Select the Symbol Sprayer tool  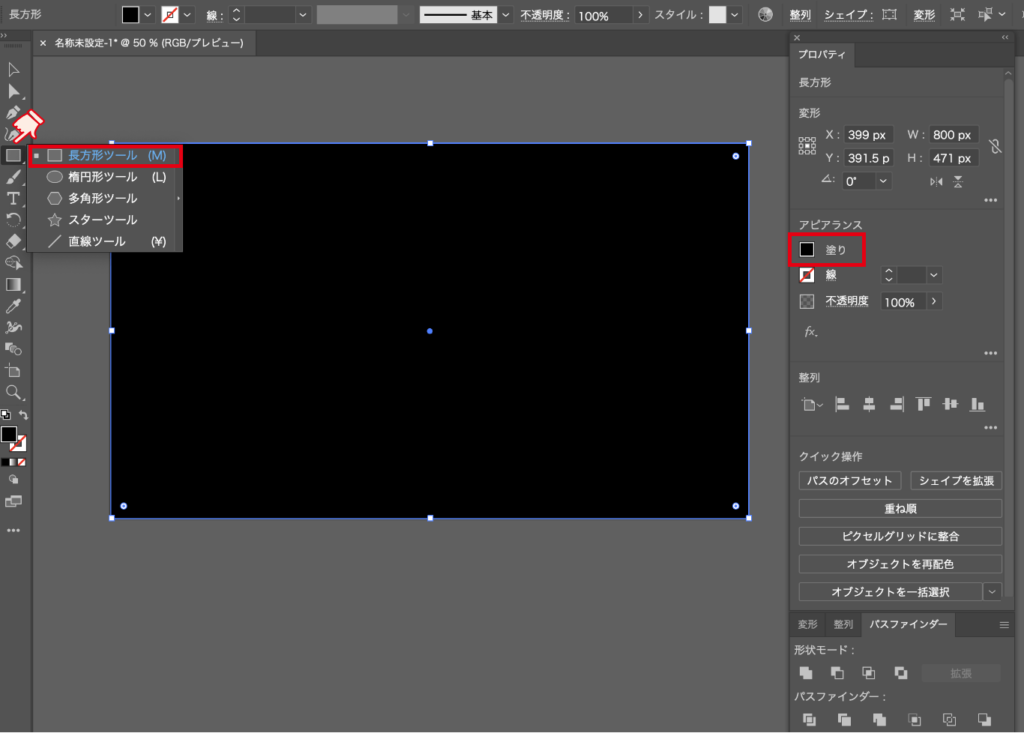13,328
